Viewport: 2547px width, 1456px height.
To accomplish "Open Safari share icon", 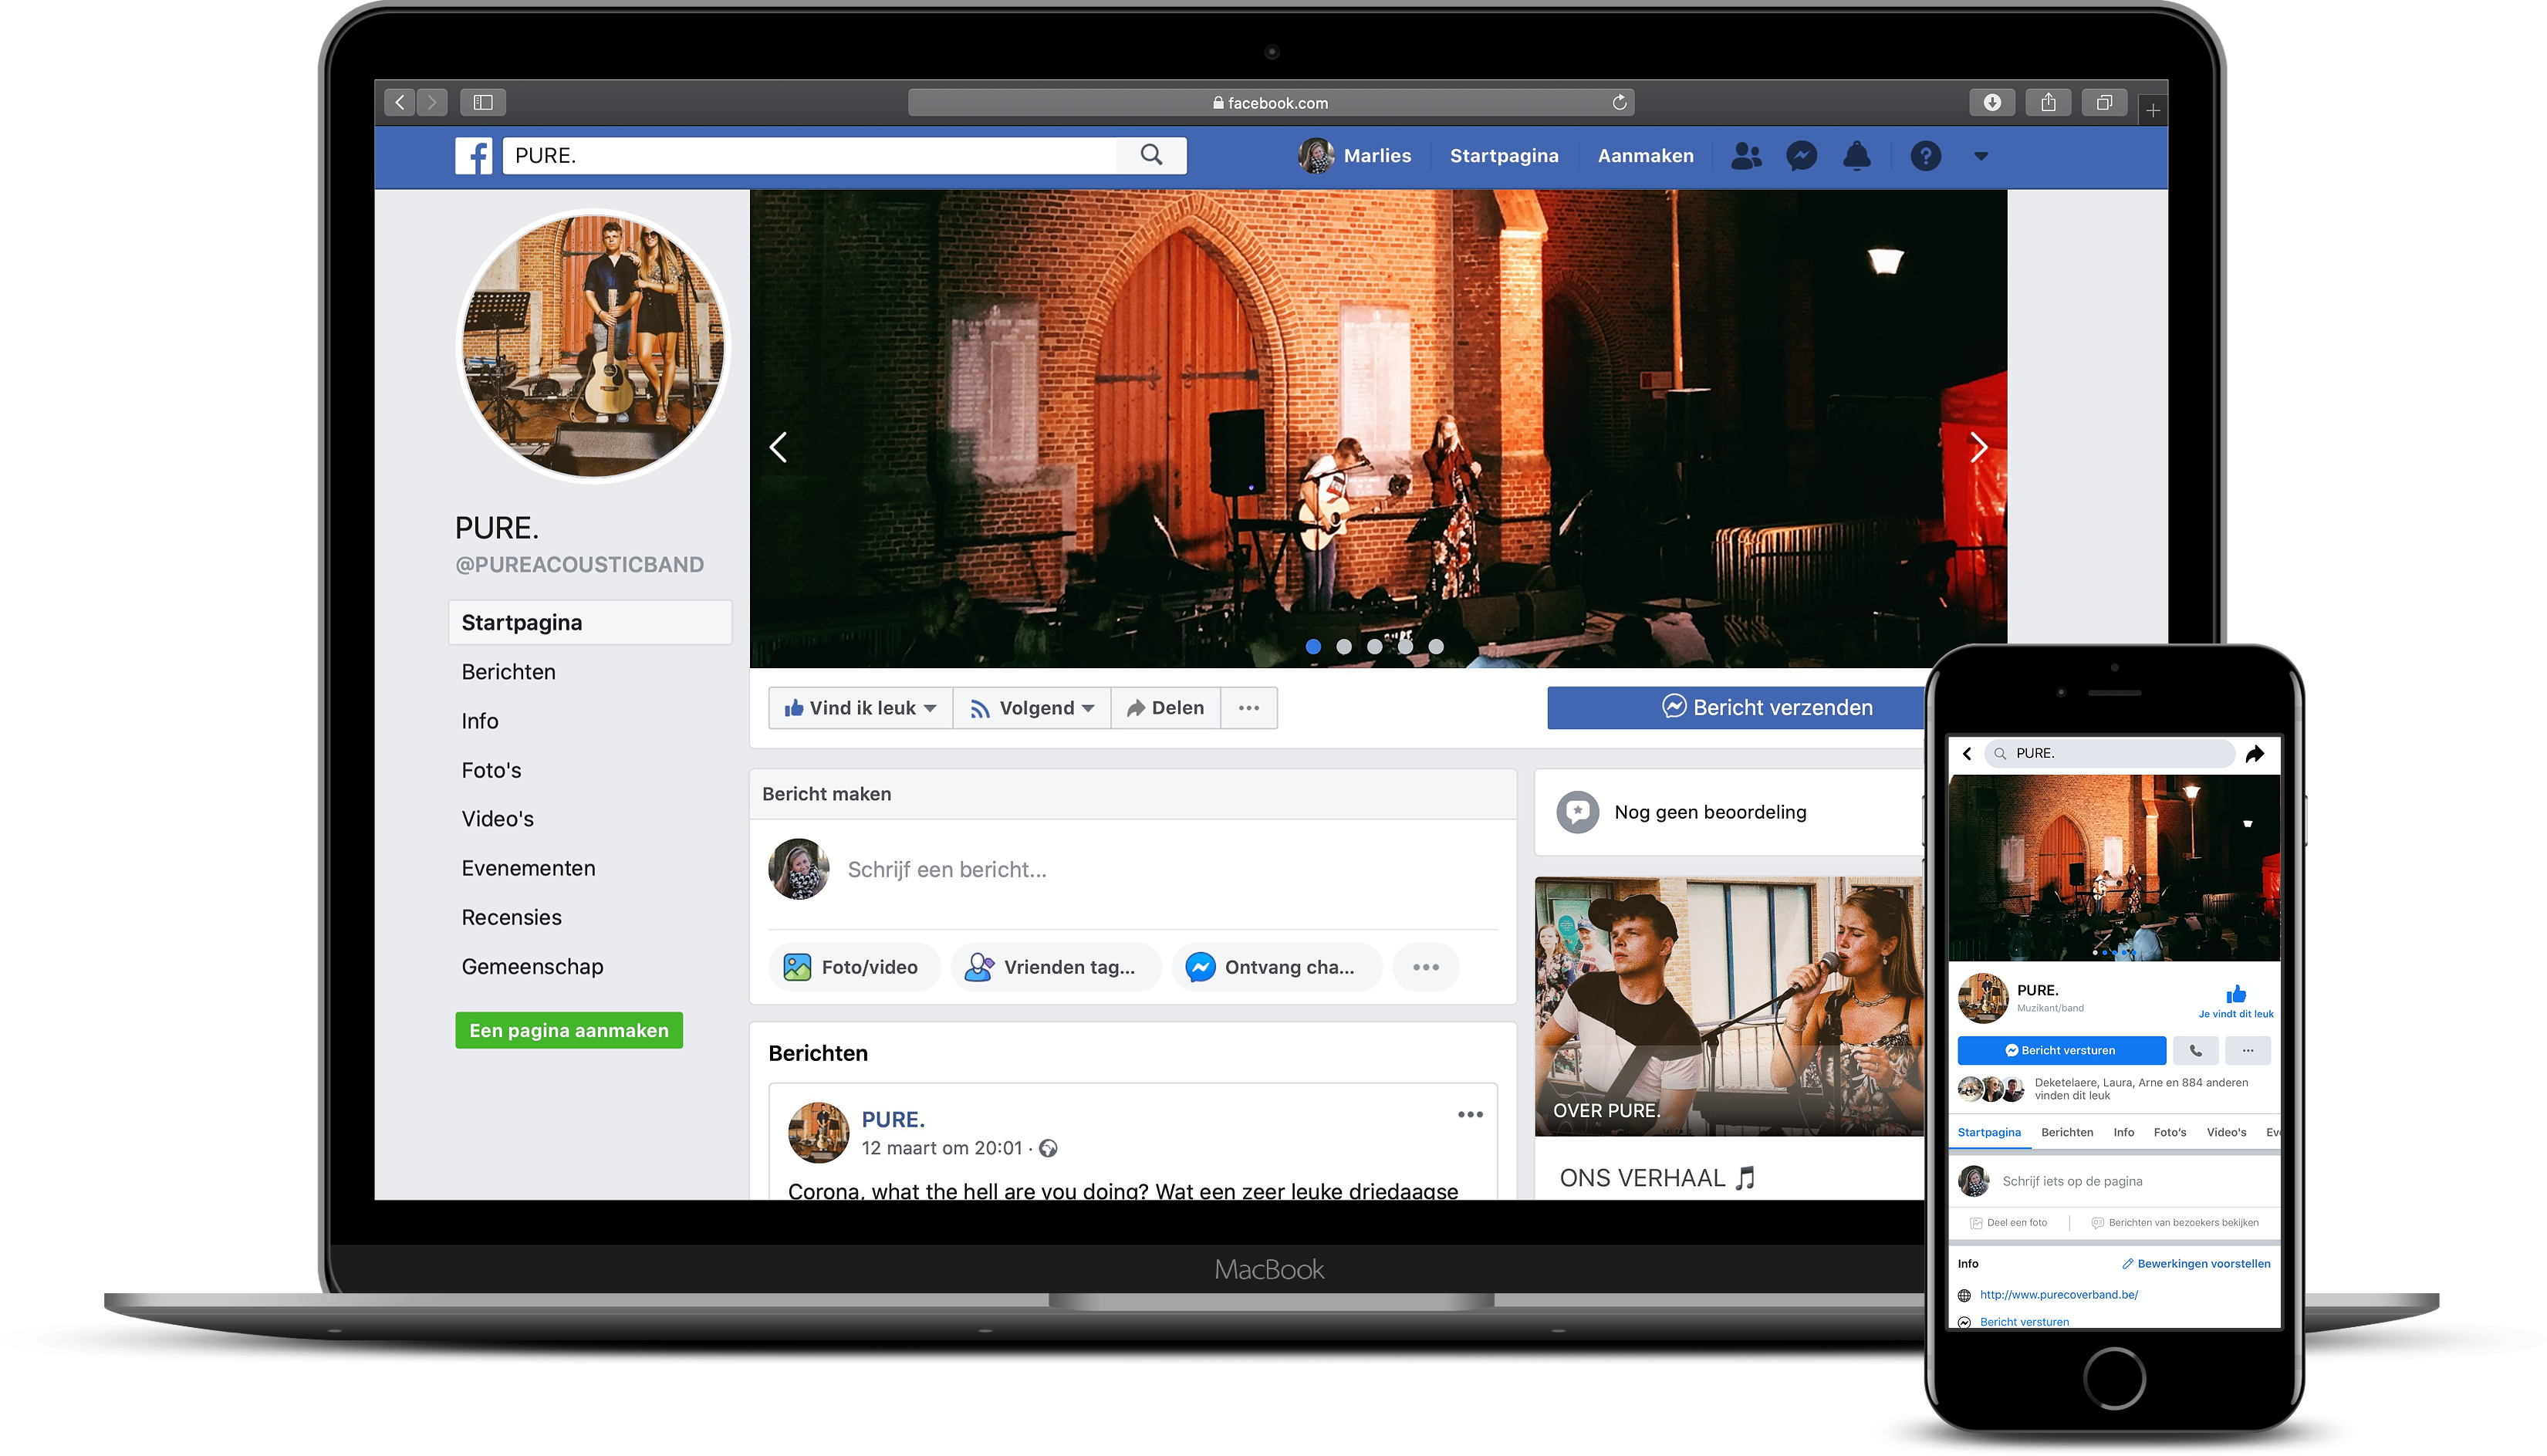I will click(x=2048, y=102).
